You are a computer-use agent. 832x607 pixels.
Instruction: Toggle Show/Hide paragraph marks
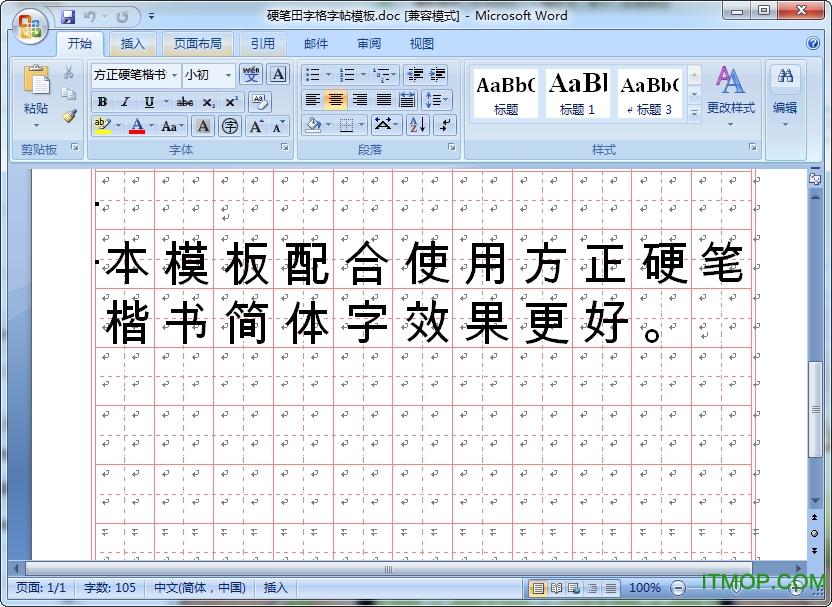coord(442,124)
